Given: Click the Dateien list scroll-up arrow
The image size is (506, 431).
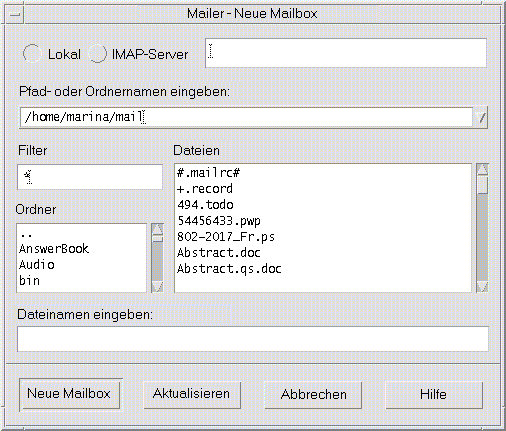Looking at the screenshot, I should pyautogui.click(x=482, y=169).
